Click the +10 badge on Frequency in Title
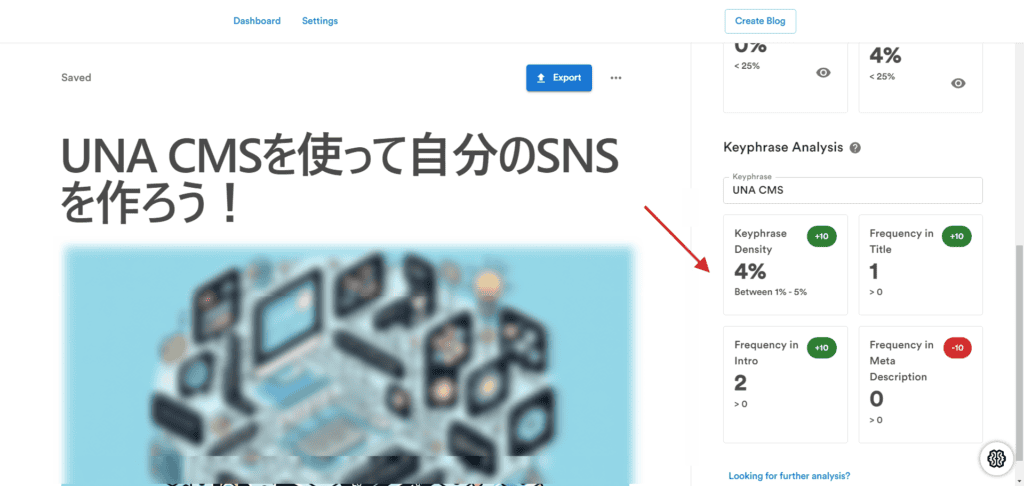This screenshot has height=486, width=1024. (957, 236)
